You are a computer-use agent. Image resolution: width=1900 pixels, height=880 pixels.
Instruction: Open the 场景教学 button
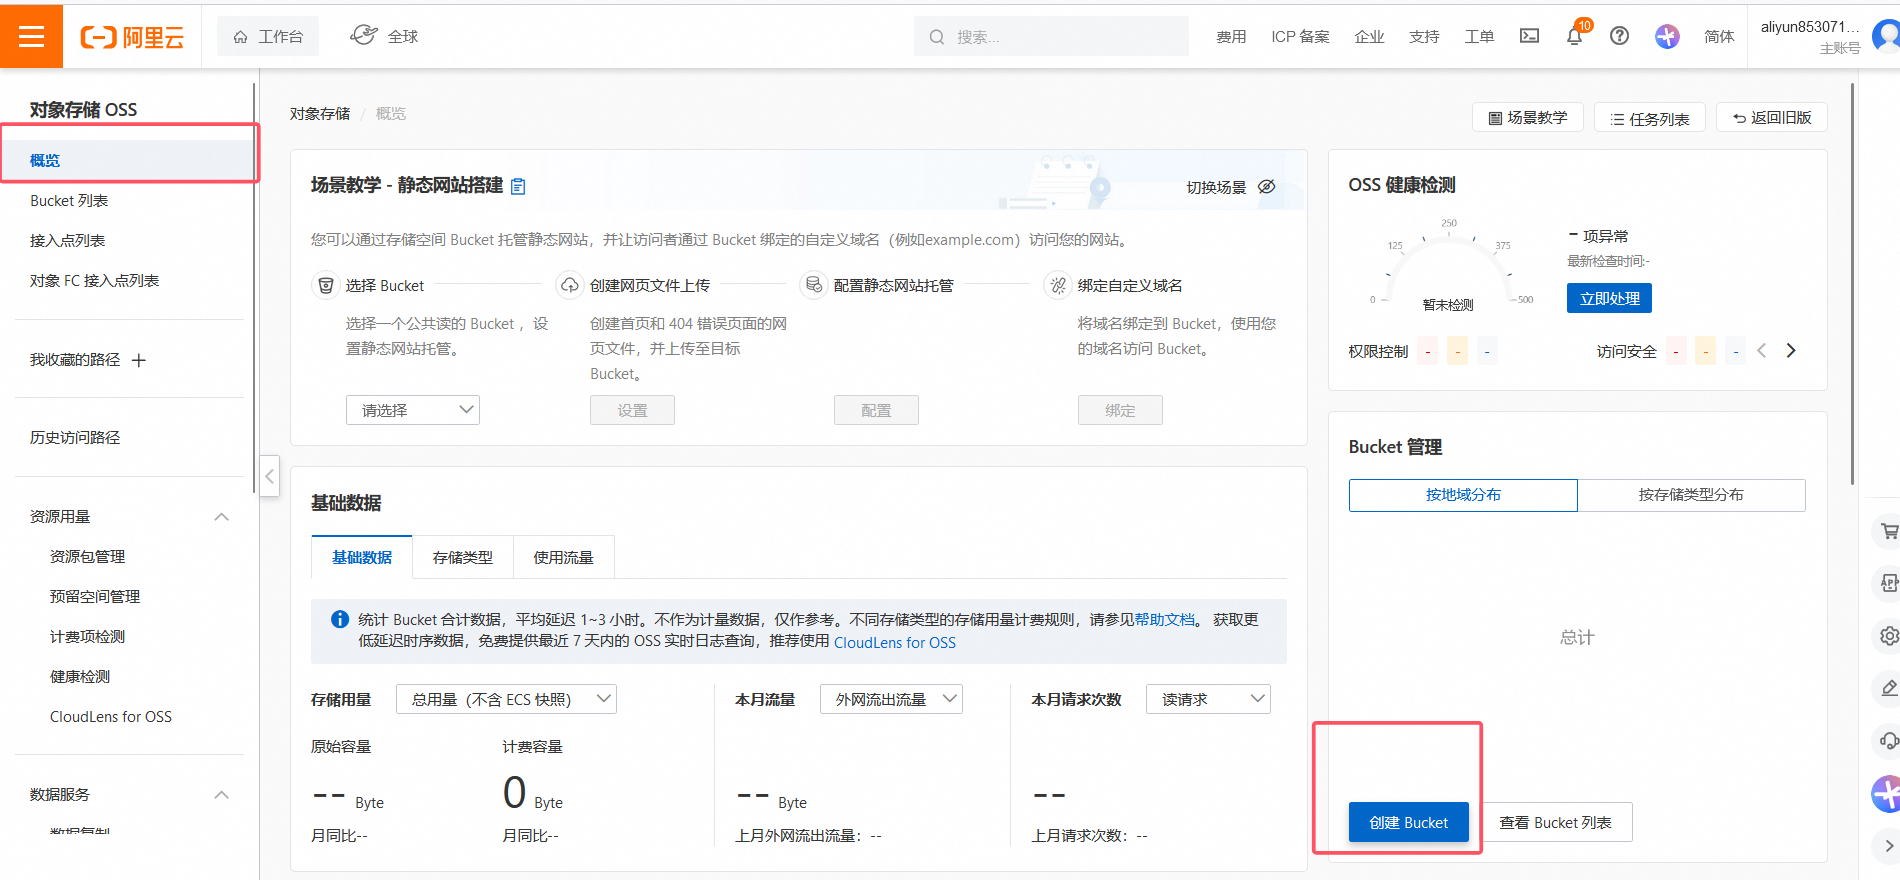tap(1528, 117)
